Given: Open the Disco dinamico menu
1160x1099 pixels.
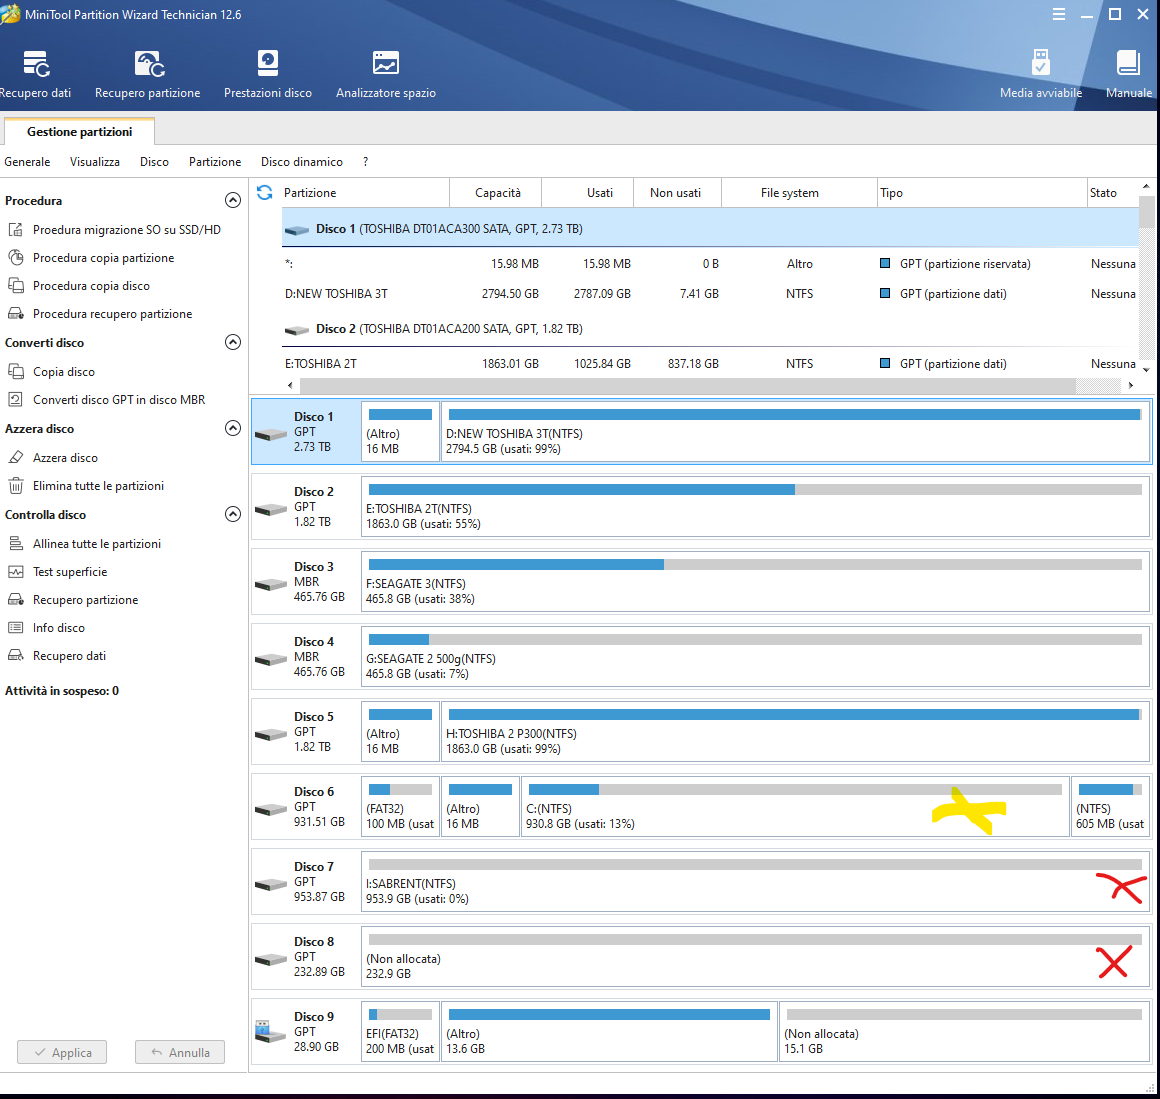Looking at the screenshot, I should pyautogui.click(x=301, y=162).
